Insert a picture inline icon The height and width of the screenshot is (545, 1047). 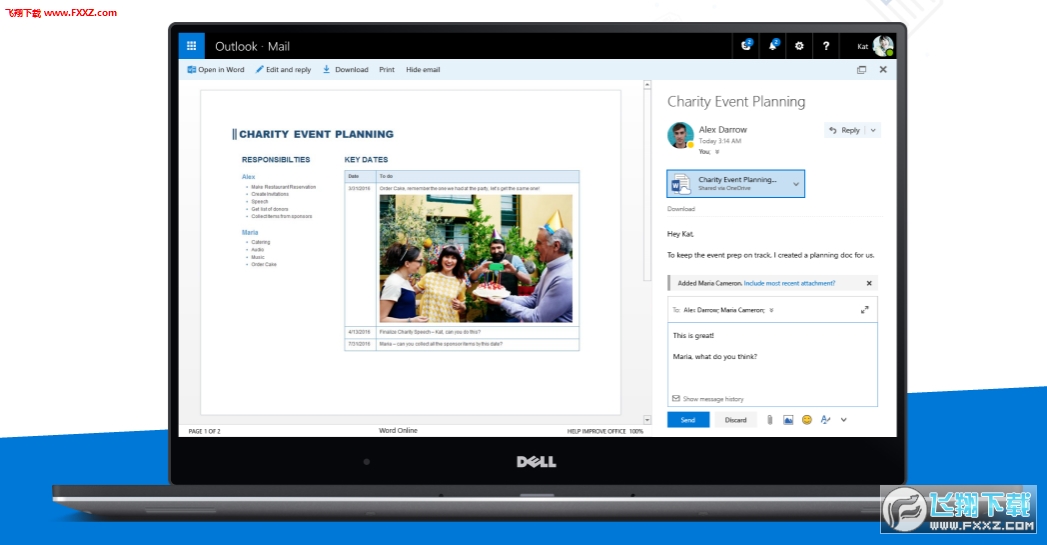[788, 420]
